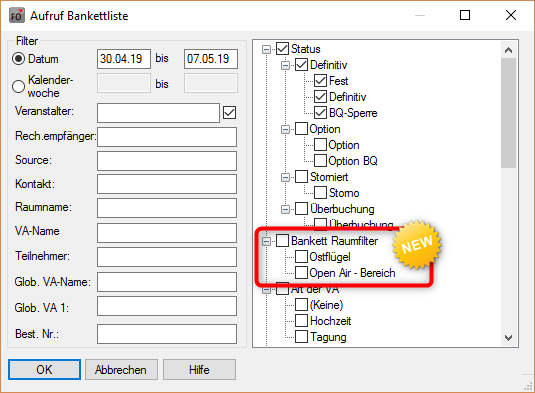
Task: Click the Kontakt input field
Action: (167, 184)
